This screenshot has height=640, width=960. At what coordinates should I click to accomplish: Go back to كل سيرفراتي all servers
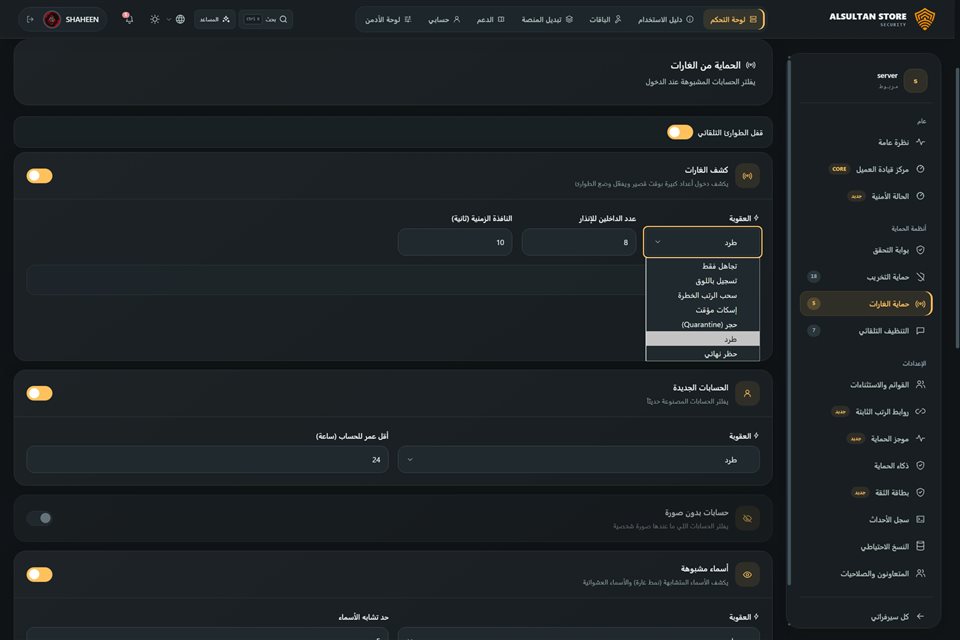coord(864,616)
